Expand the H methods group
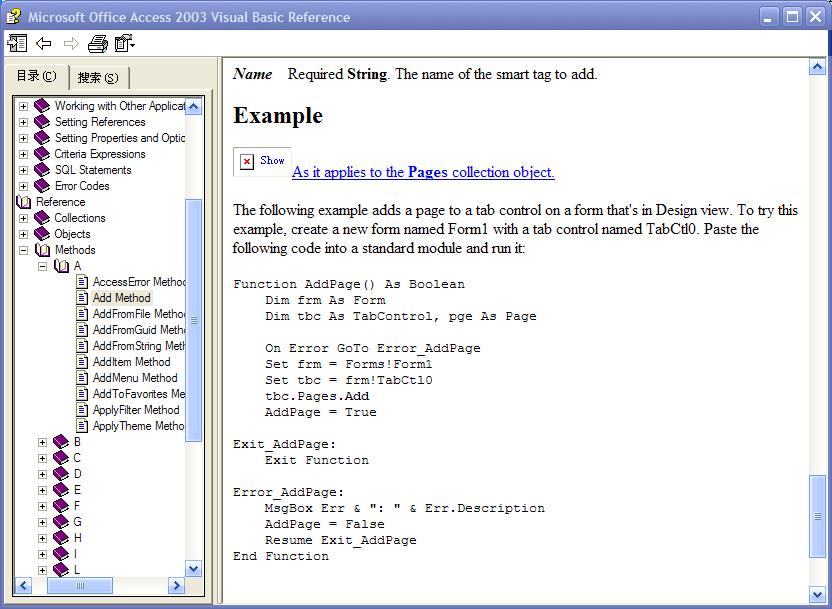 [x=42, y=538]
